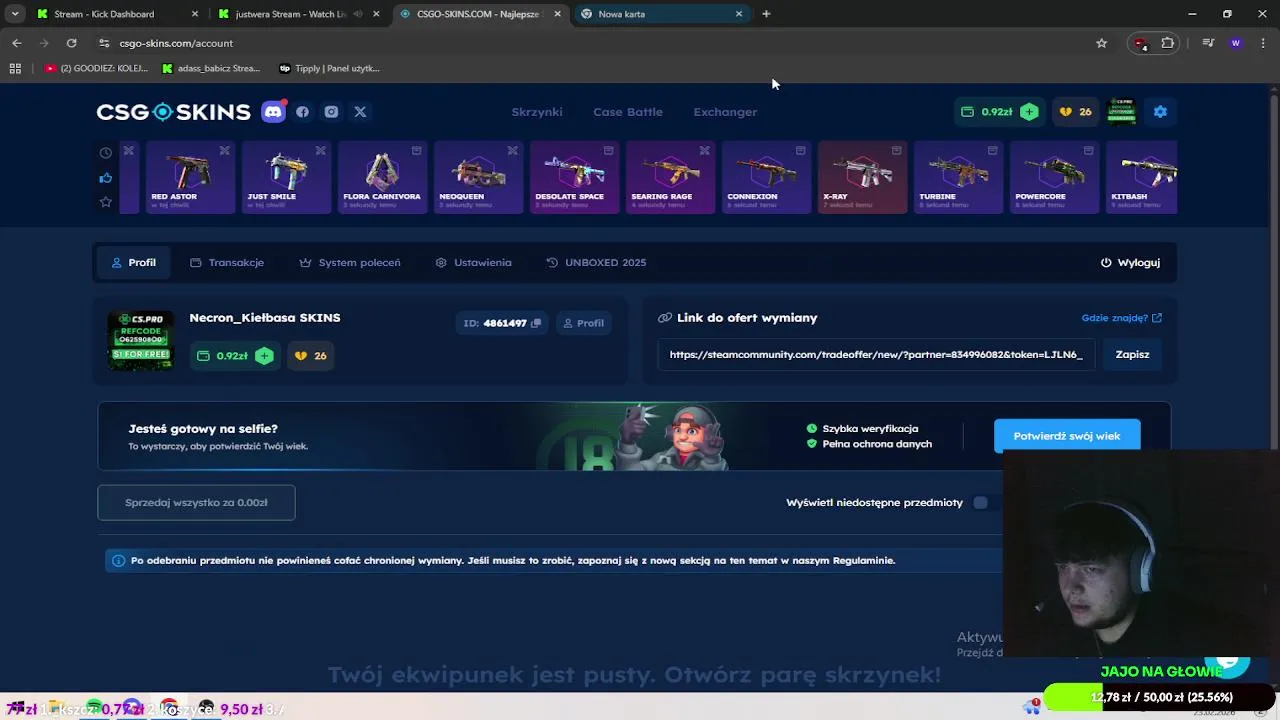The width and height of the screenshot is (1280, 720).
Task: Focus the Steam trade link input field
Action: 876,354
